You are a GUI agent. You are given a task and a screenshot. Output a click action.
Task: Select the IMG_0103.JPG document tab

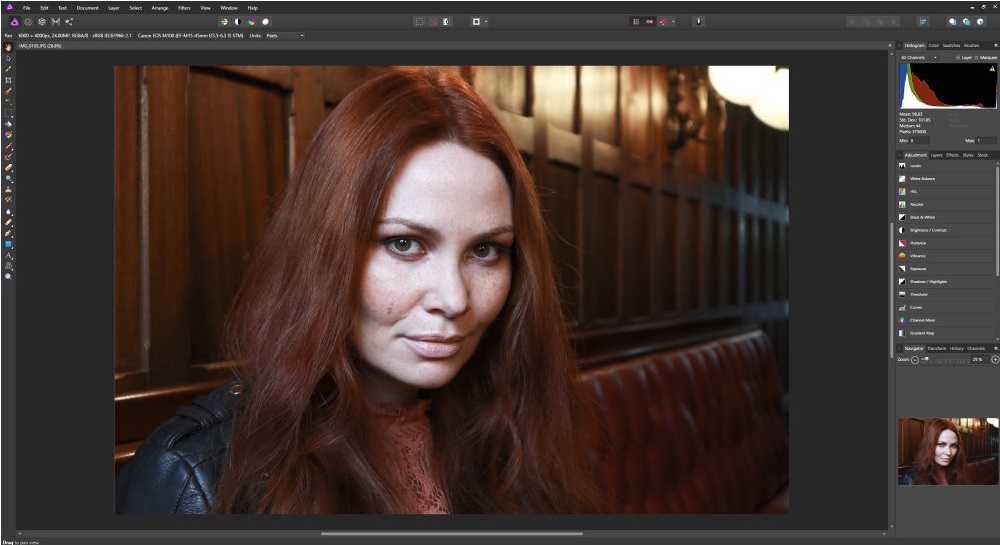tap(40, 46)
